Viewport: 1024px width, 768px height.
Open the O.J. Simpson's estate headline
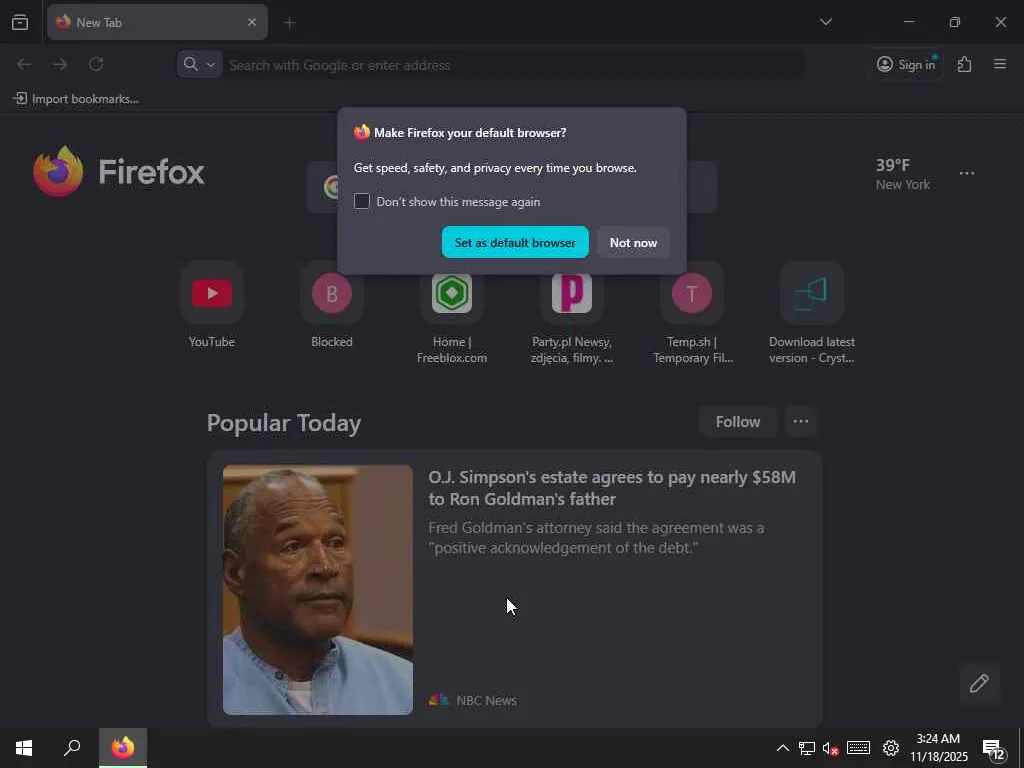click(612, 488)
